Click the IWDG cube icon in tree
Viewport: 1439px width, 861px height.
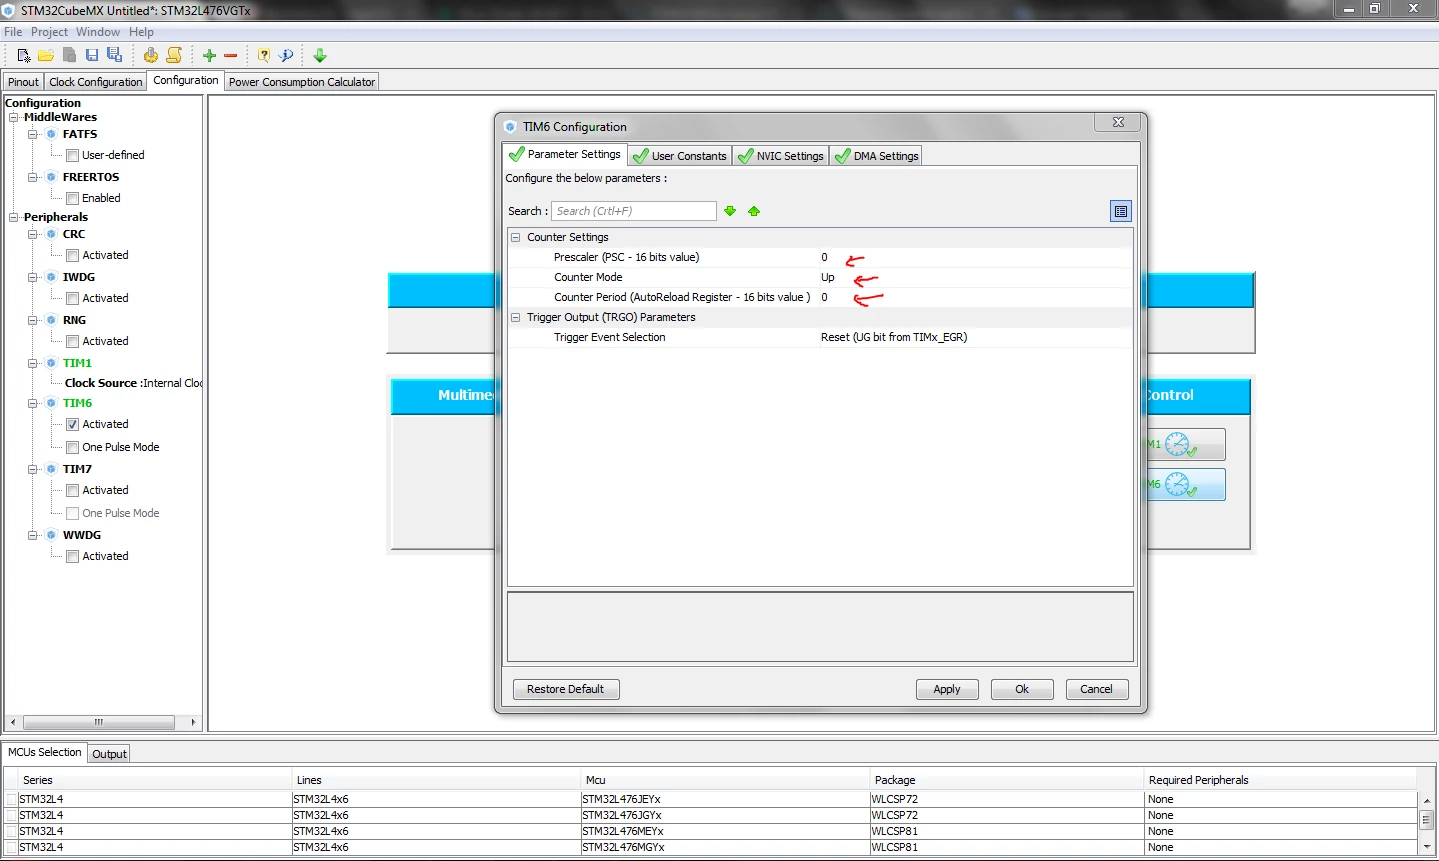(51, 277)
